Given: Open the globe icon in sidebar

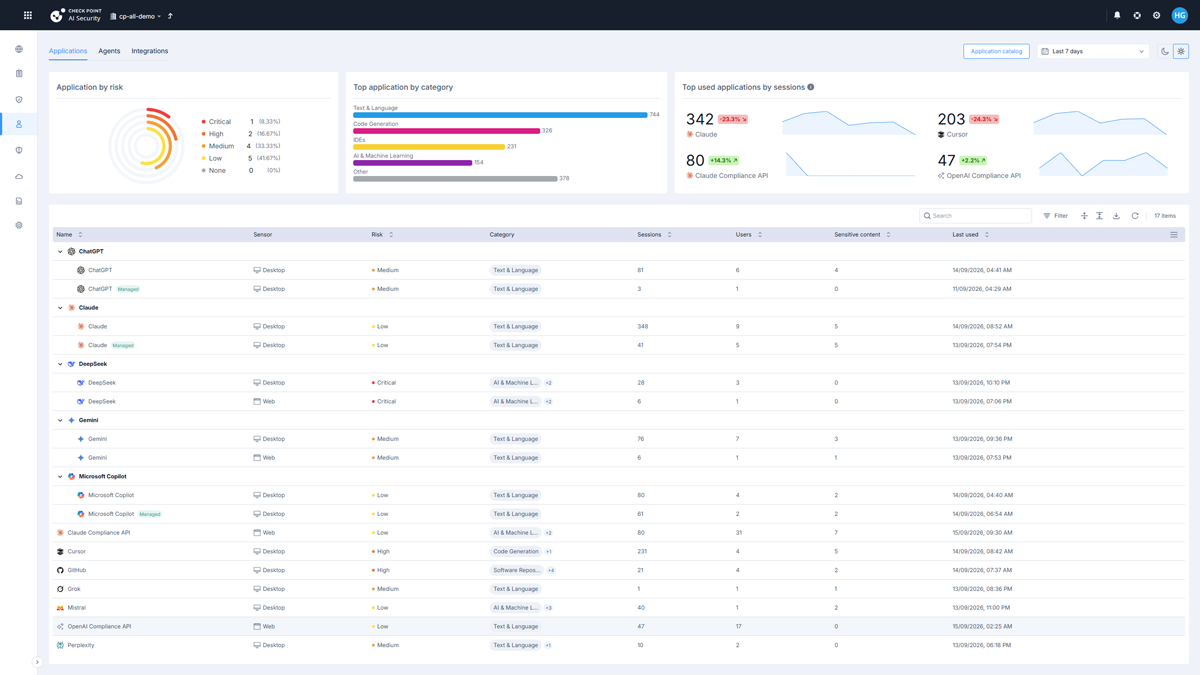Looking at the screenshot, I should (x=19, y=49).
